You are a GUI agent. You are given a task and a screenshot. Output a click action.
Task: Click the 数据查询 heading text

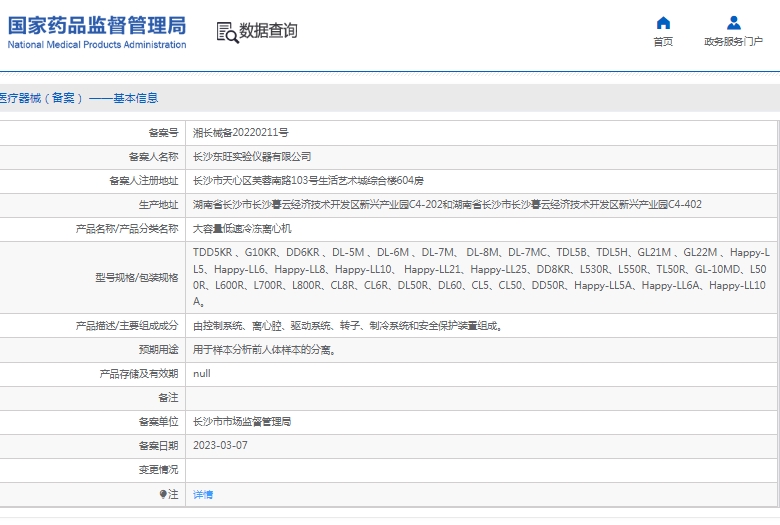pyautogui.click(x=268, y=31)
